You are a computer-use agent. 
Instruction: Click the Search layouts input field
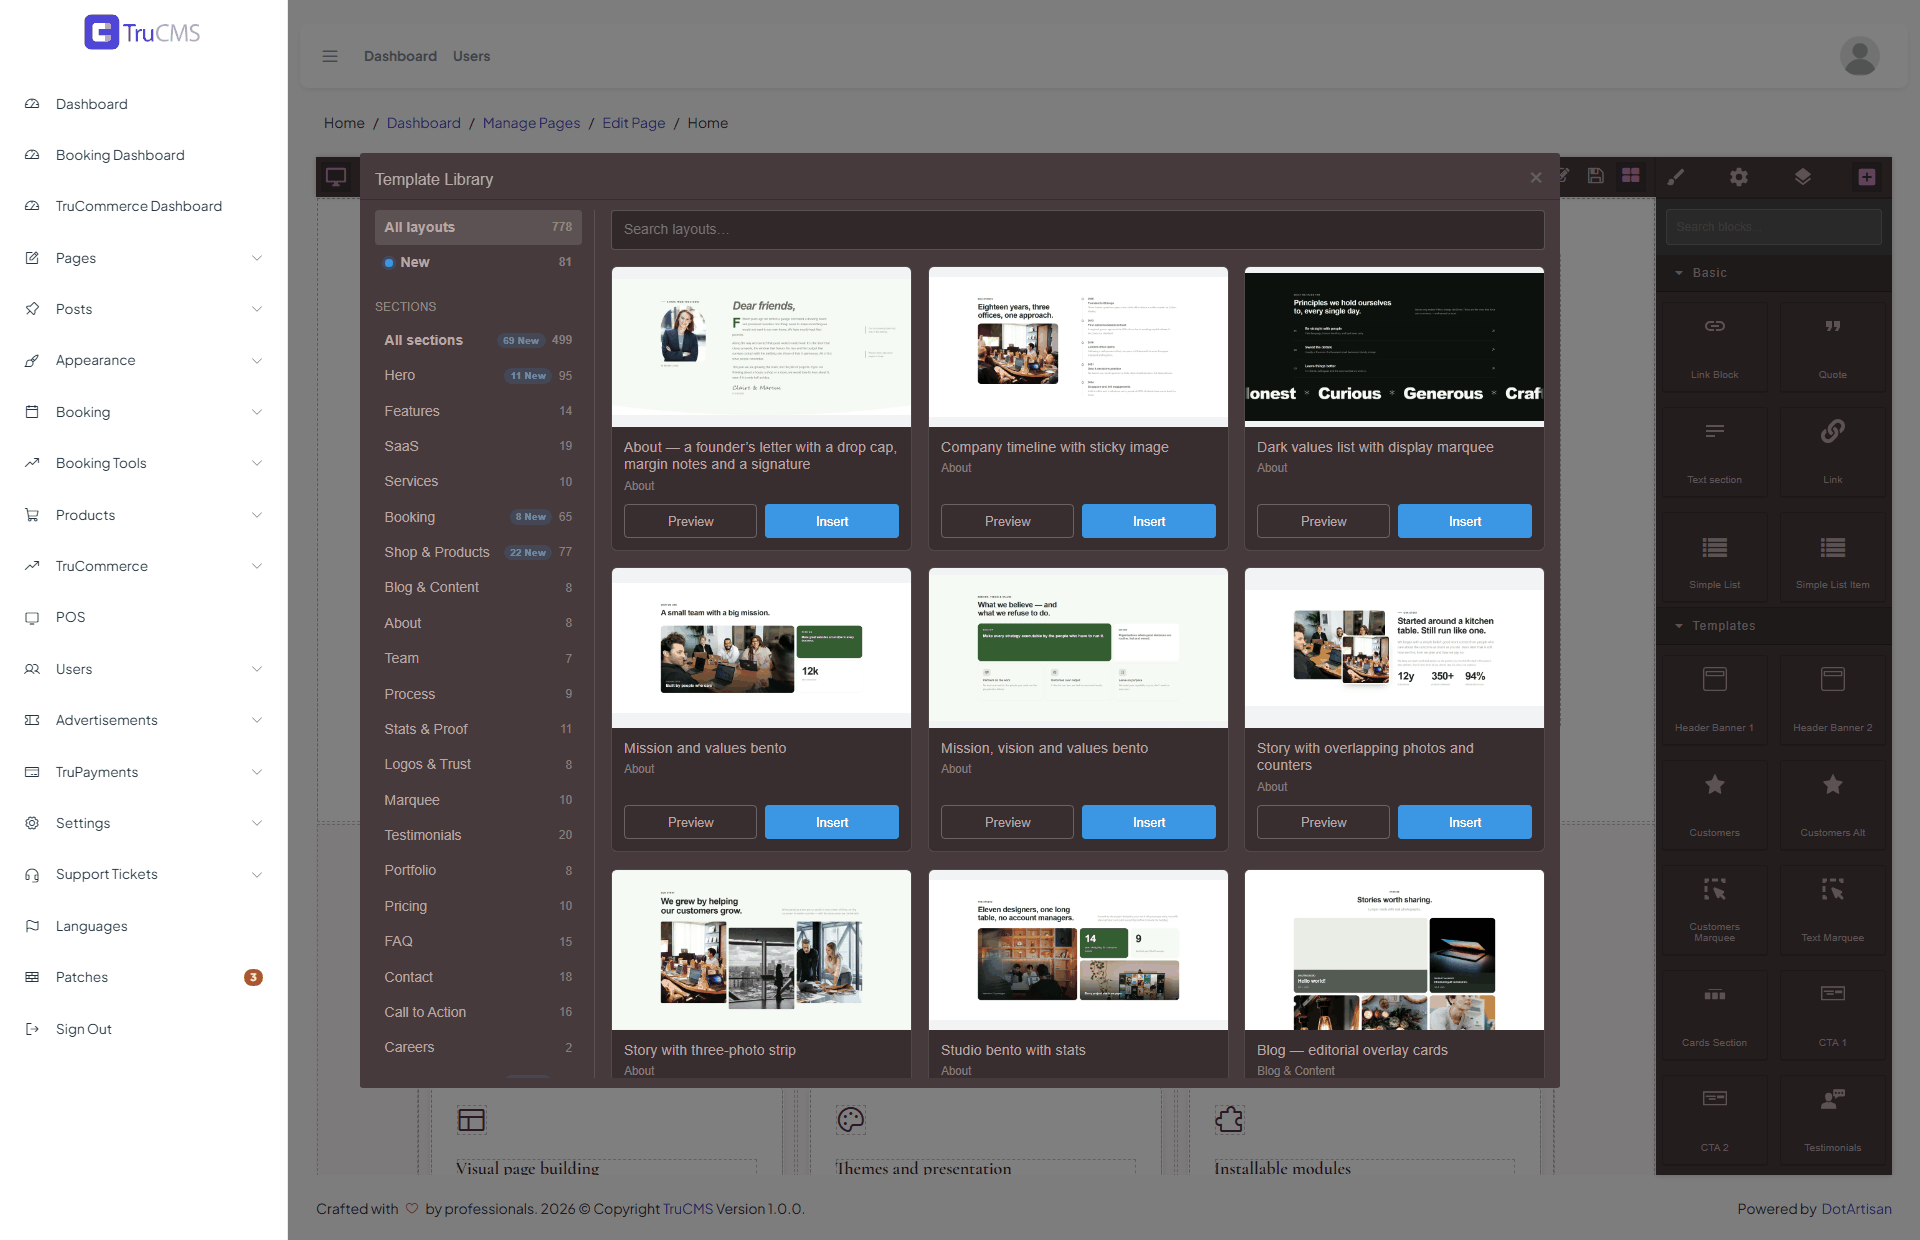1077,229
